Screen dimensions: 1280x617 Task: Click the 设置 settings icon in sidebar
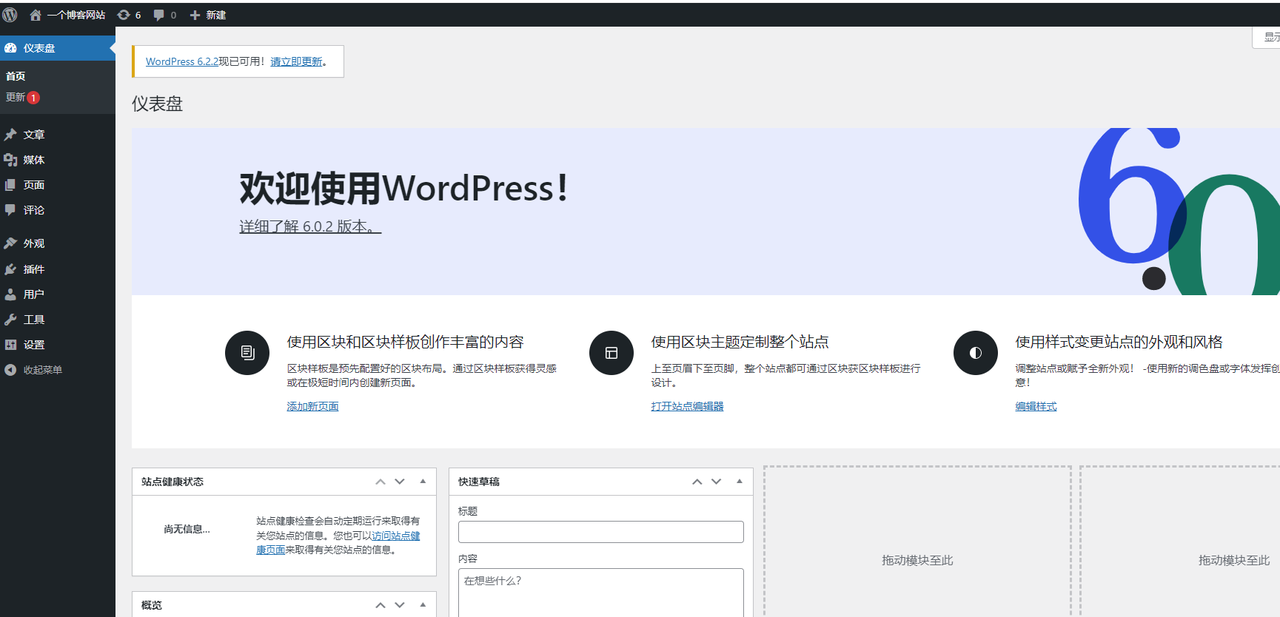click(x=10, y=345)
